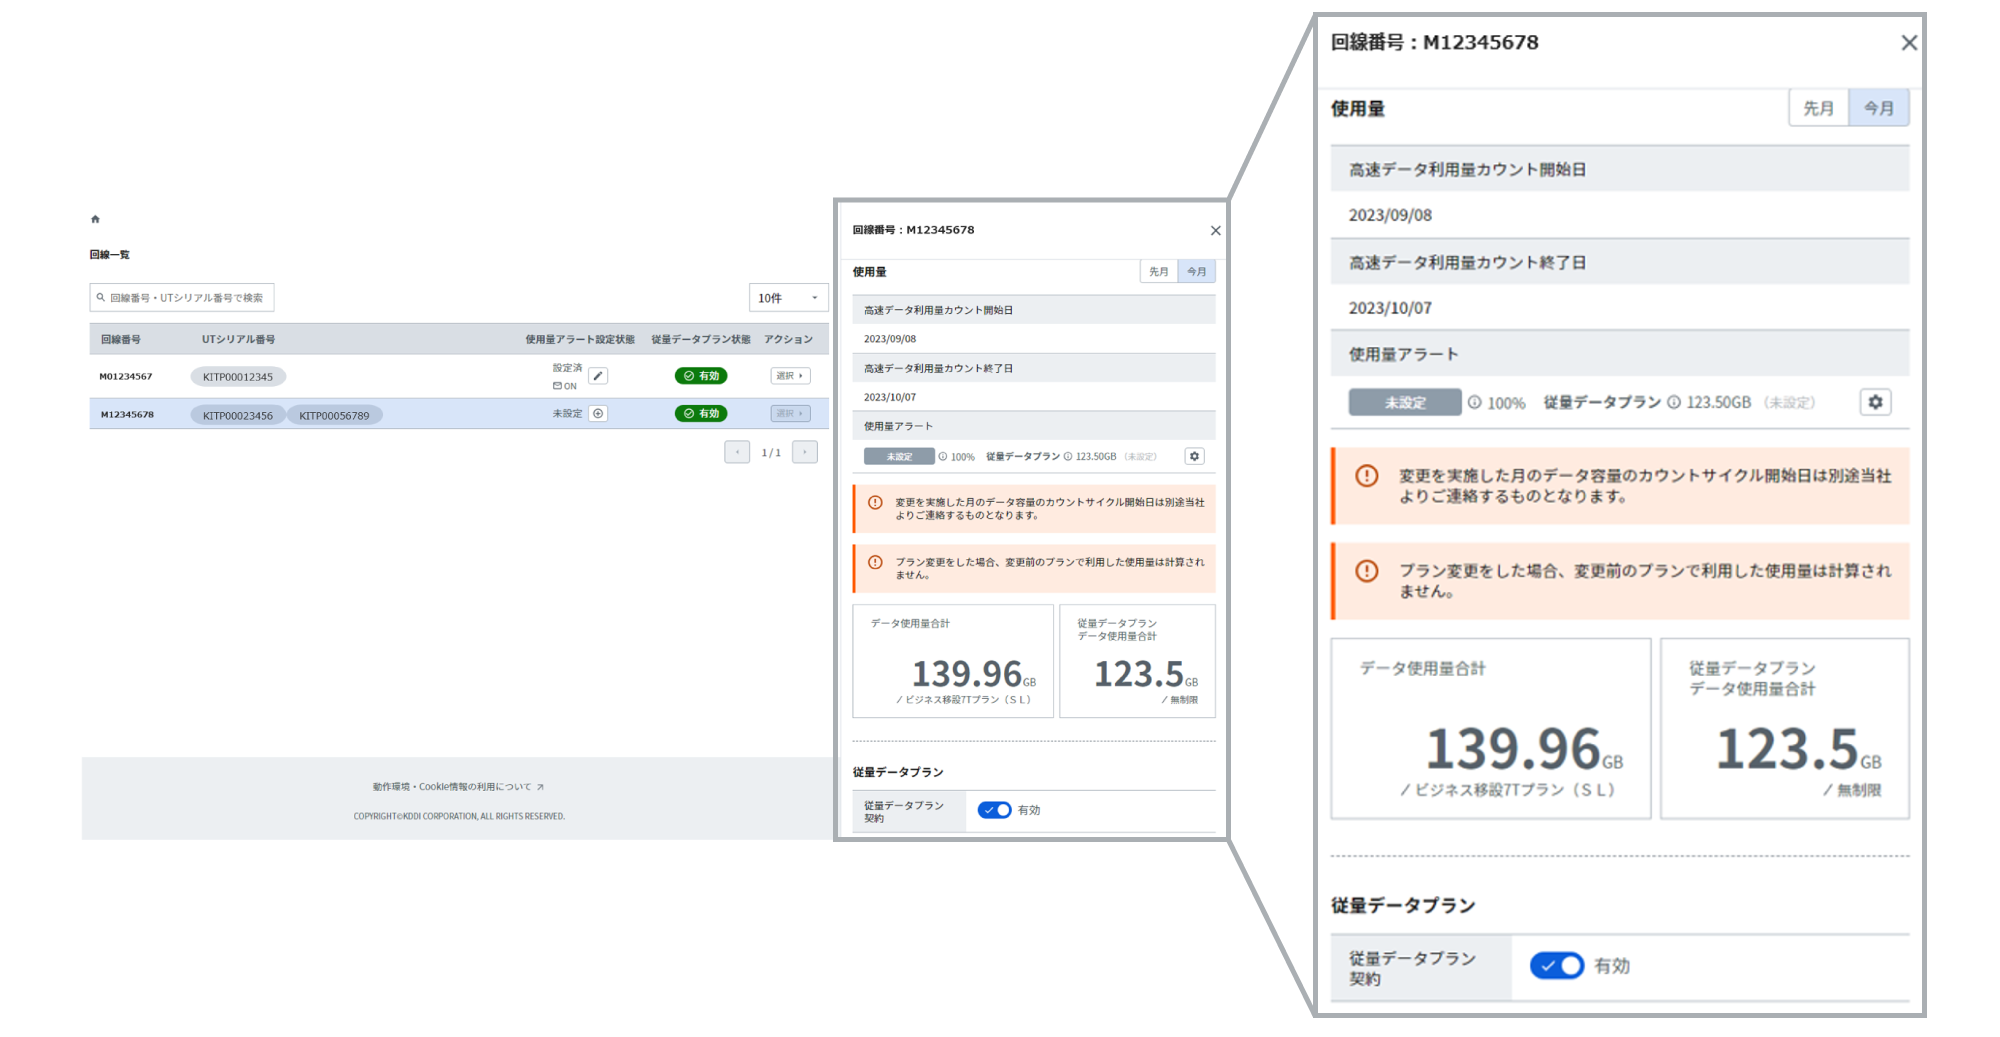This screenshot has width=2000, height=1037.
Task: Switch to 先月 tab in the enlarged panel
Action: [x=1818, y=108]
